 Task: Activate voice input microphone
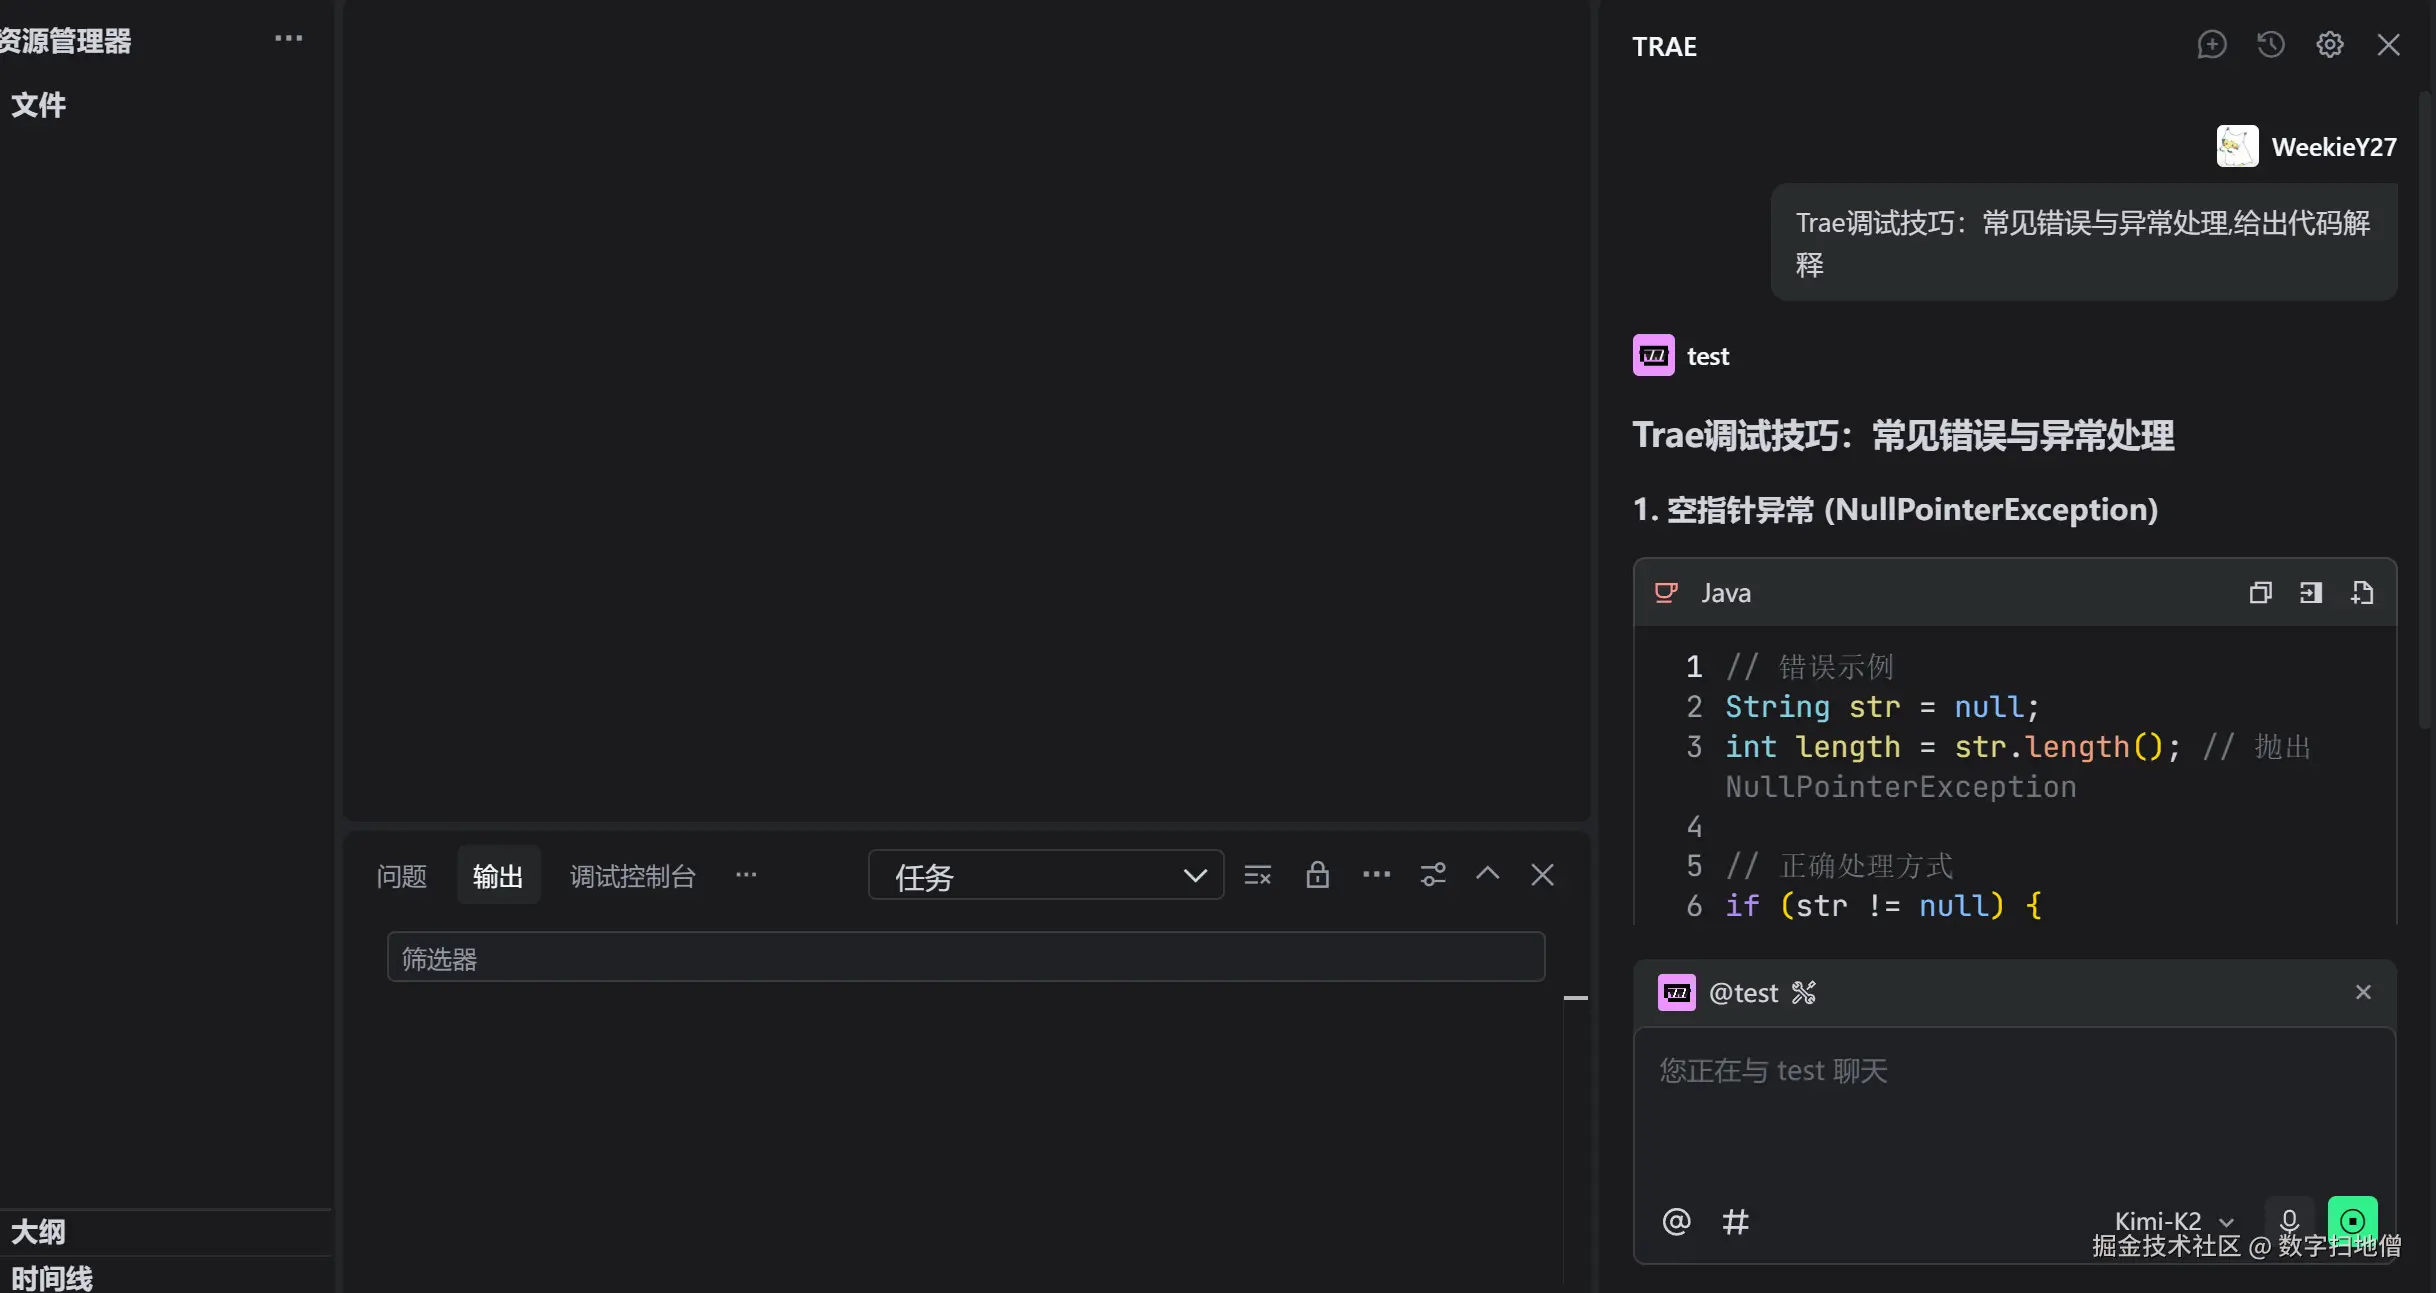pos(2290,1221)
